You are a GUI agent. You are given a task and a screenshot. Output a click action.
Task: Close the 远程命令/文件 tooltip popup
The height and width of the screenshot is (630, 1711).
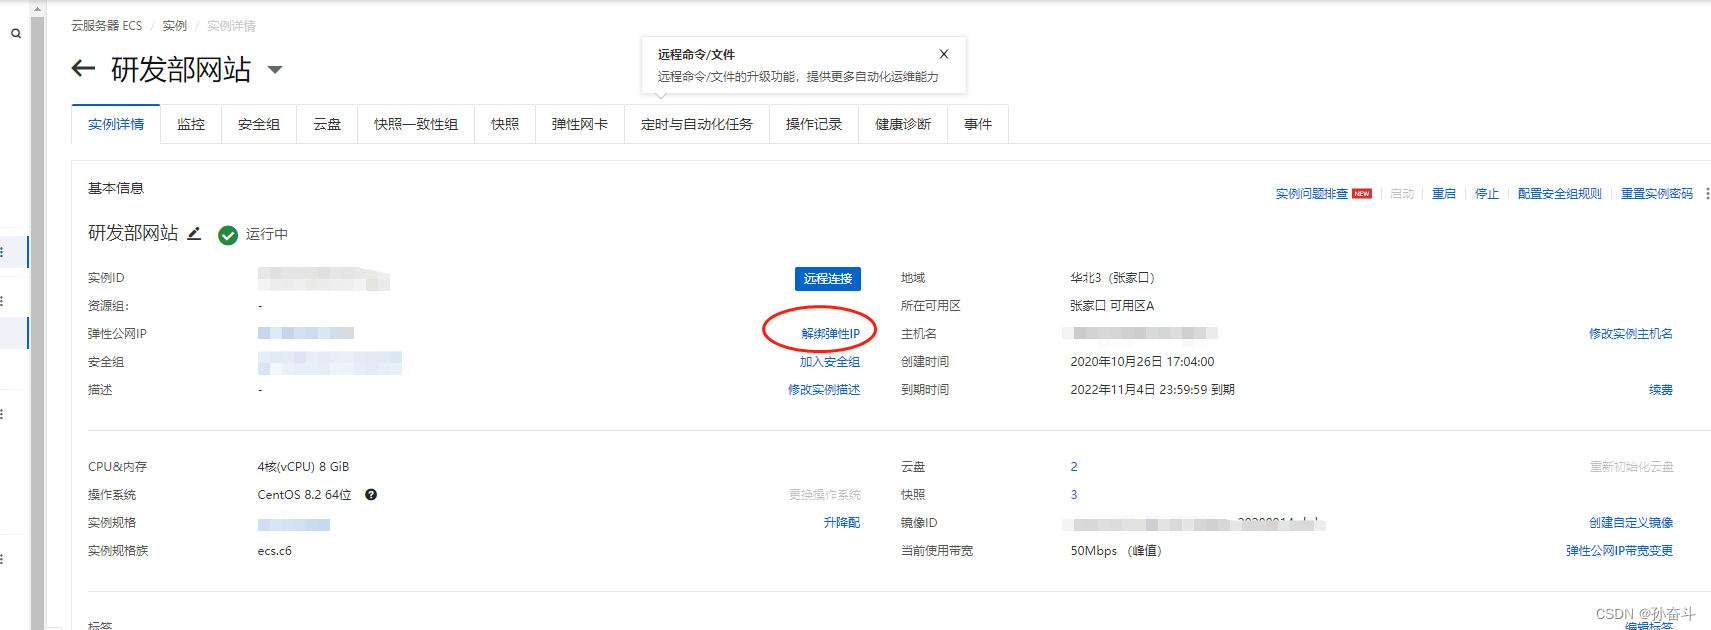(x=944, y=54)
